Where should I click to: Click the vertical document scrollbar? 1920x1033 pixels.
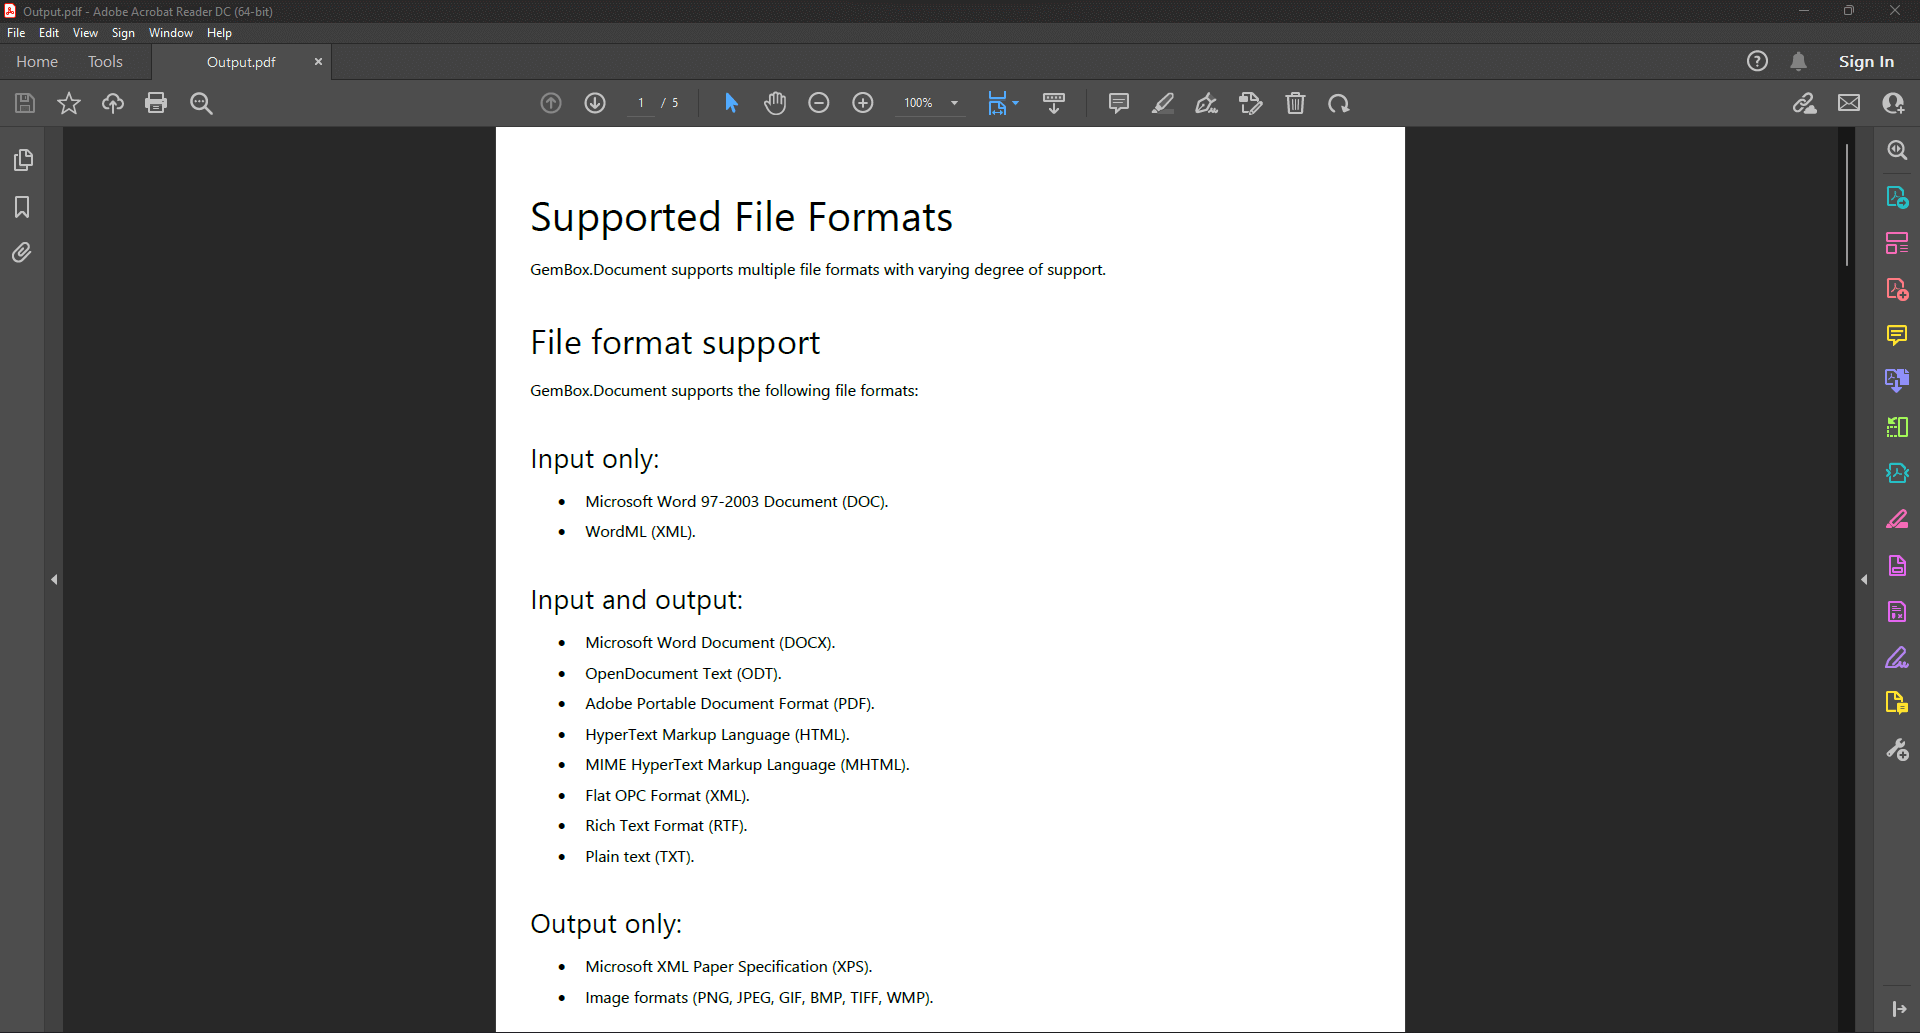click(1846, 205)
